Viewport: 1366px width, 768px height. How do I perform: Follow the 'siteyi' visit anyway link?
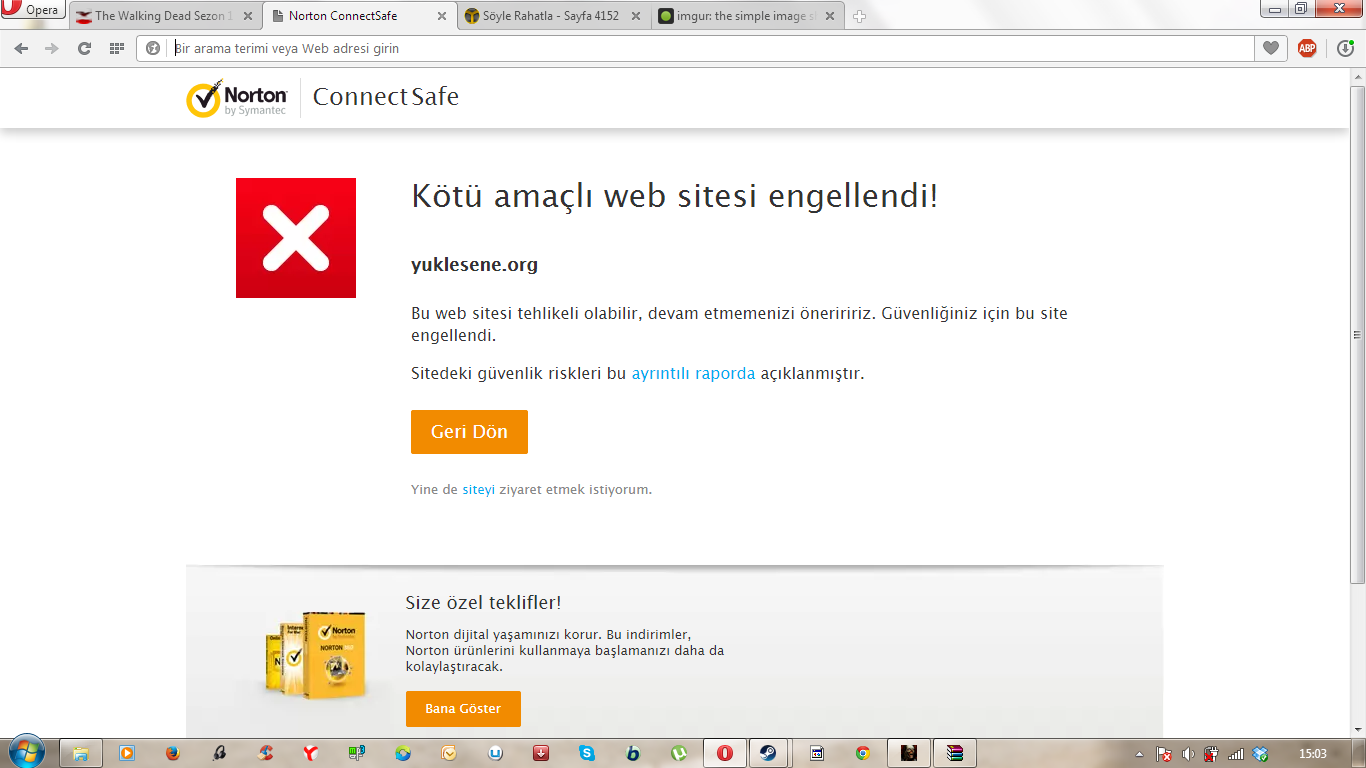pyautogui.click(x=478, y=490)
